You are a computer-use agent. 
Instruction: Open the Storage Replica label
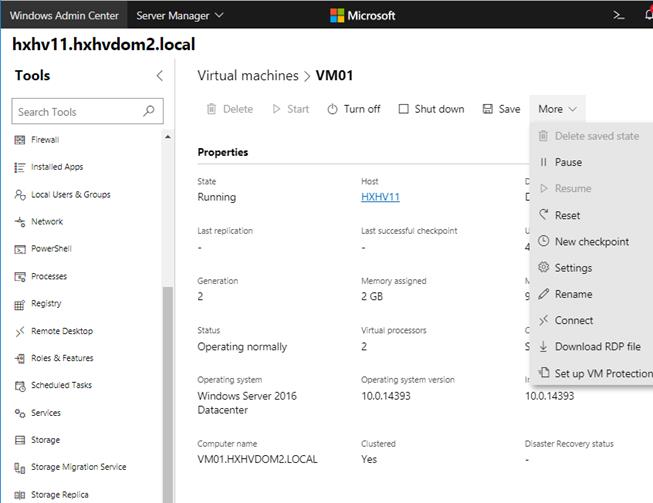60,495
